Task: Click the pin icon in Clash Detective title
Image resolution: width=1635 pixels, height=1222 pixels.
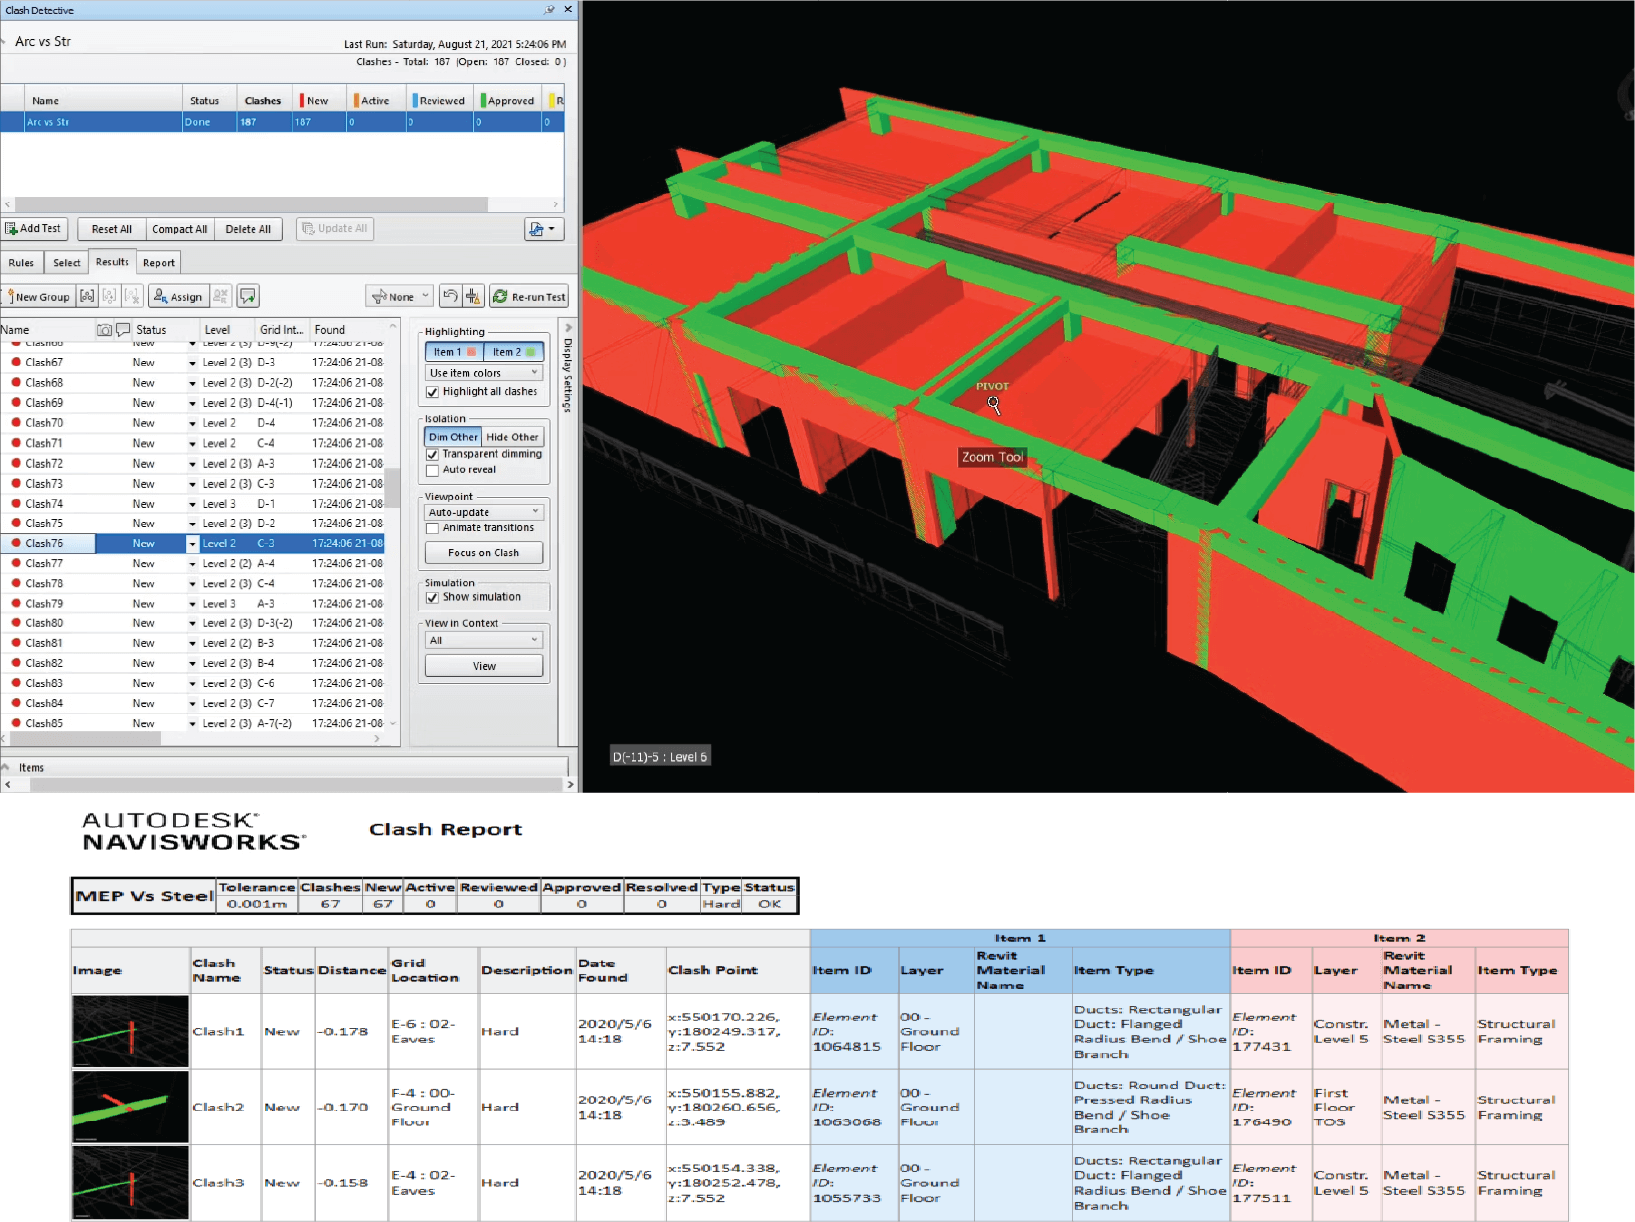Action: (549, 10)
